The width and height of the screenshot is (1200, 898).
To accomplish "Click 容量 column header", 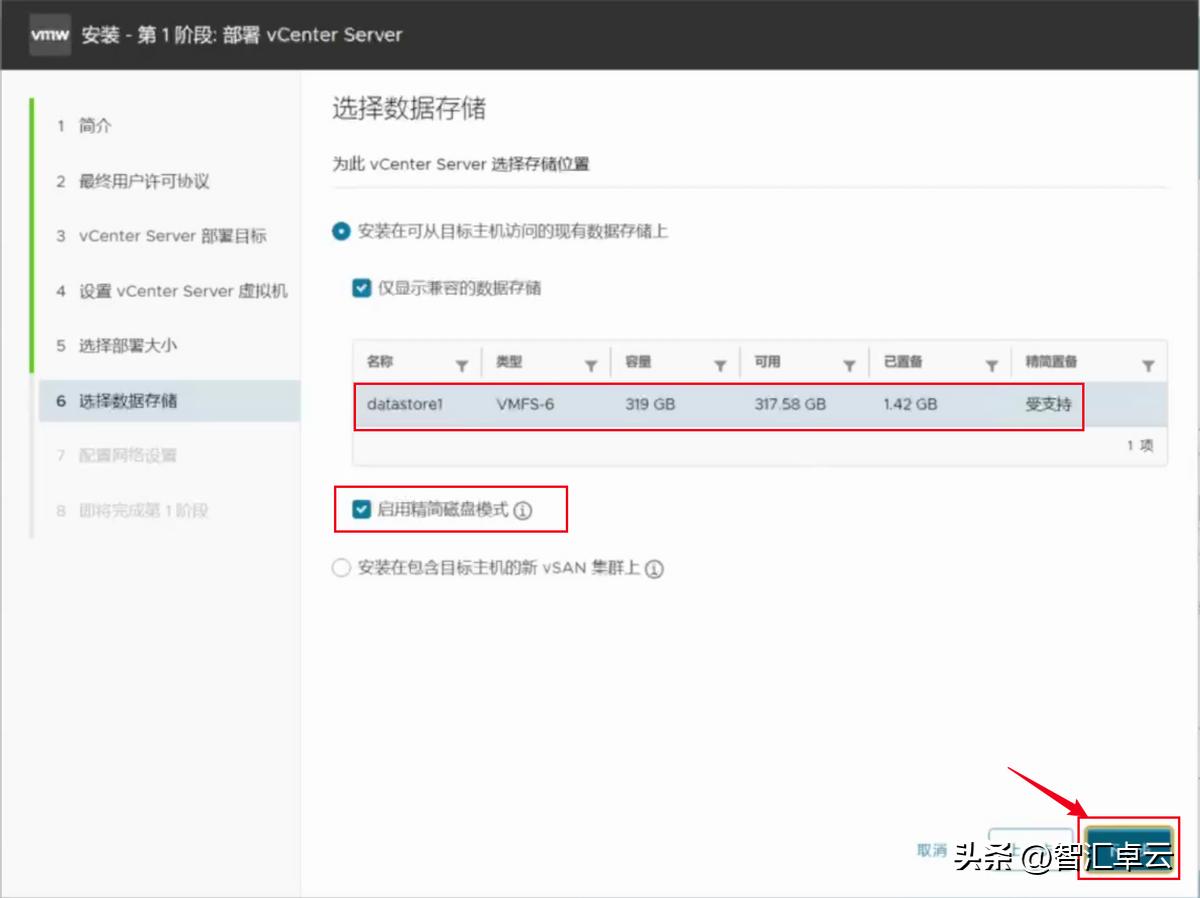I will coord(638,362).
